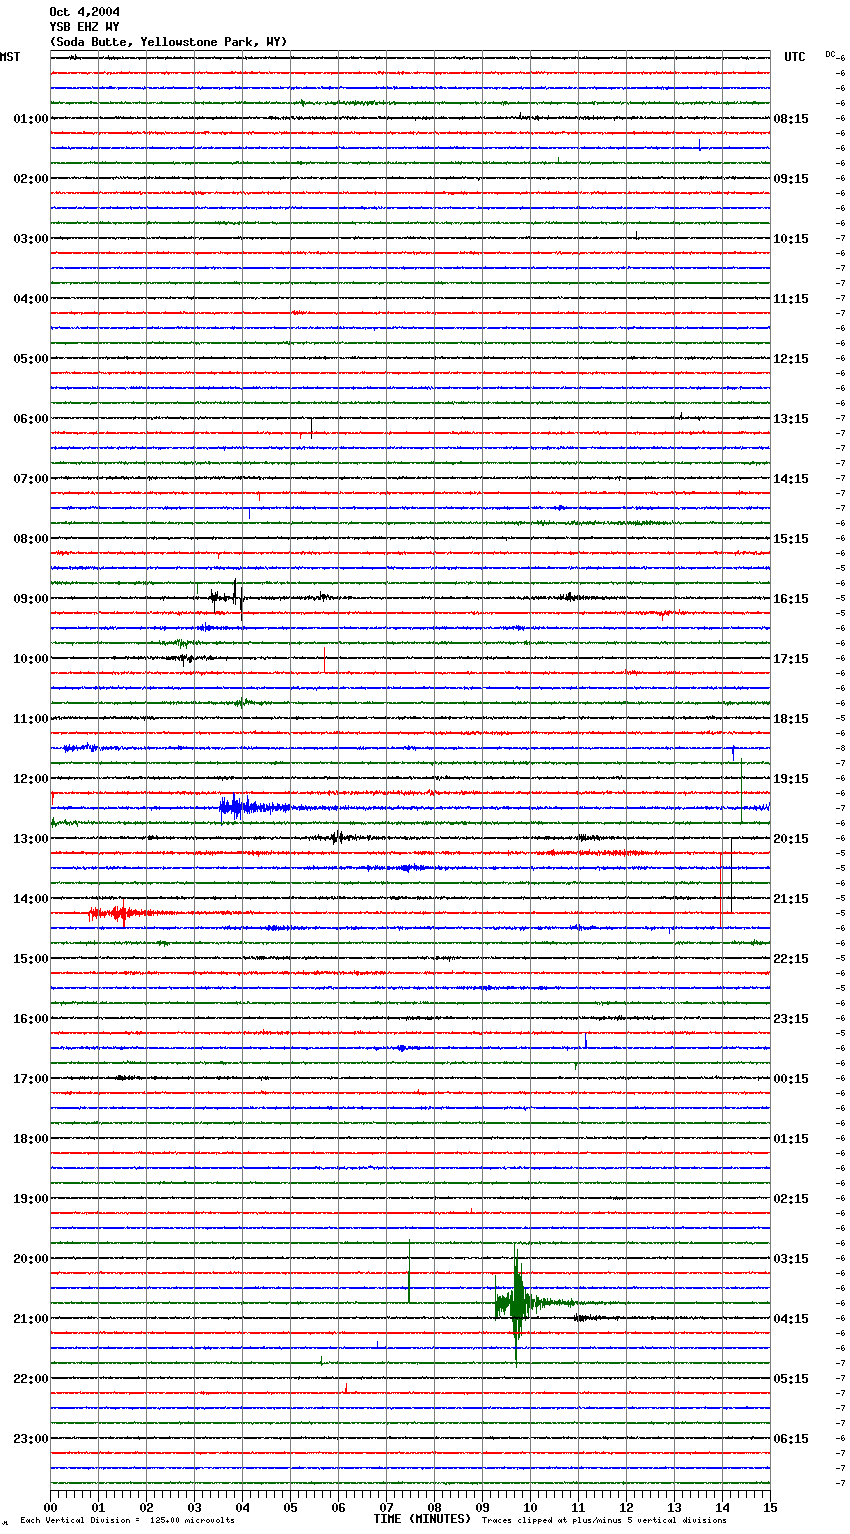Select the 10:00 MST row label

[x=30, y=659]
